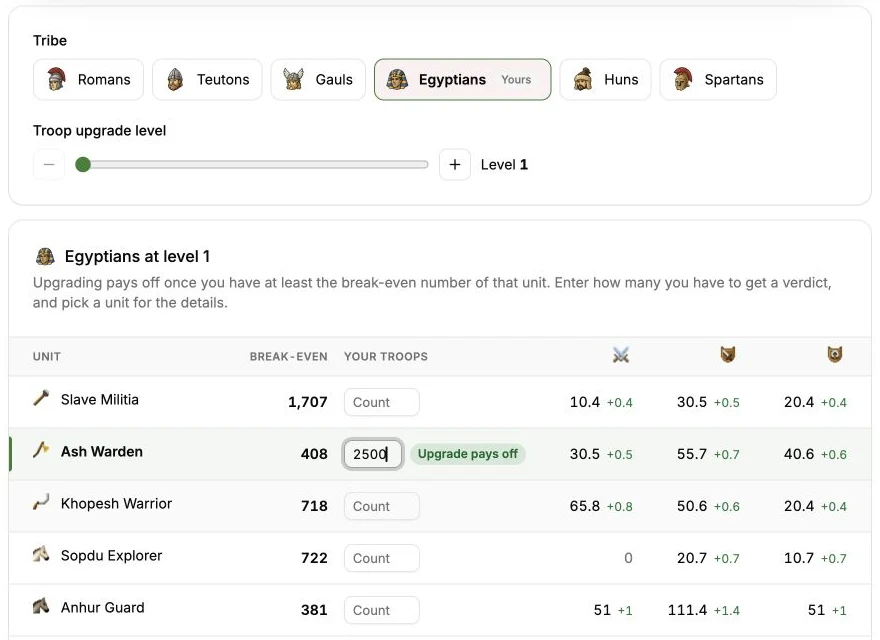This screenshot has width=880, height=640.
Task: Click the troop upgrade level slider handle
Action: click(x=83, y=164)
